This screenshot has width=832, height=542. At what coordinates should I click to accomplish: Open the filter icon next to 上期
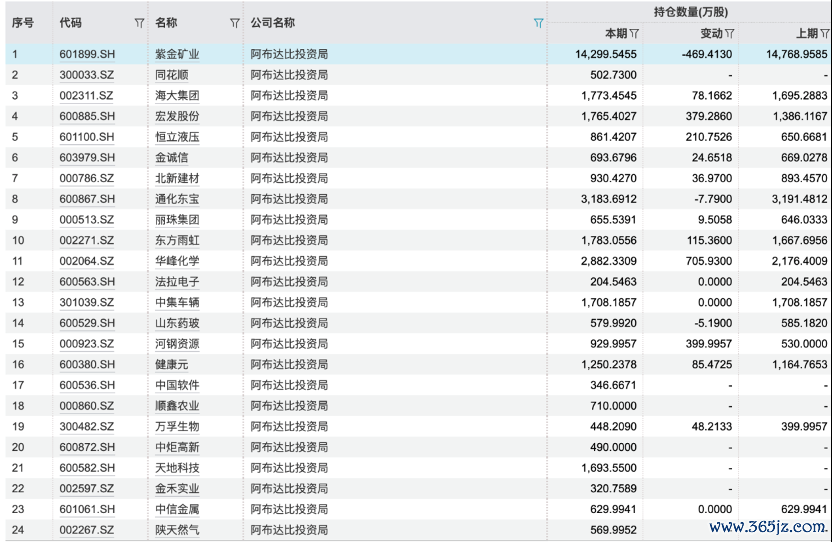pos(825,34)
